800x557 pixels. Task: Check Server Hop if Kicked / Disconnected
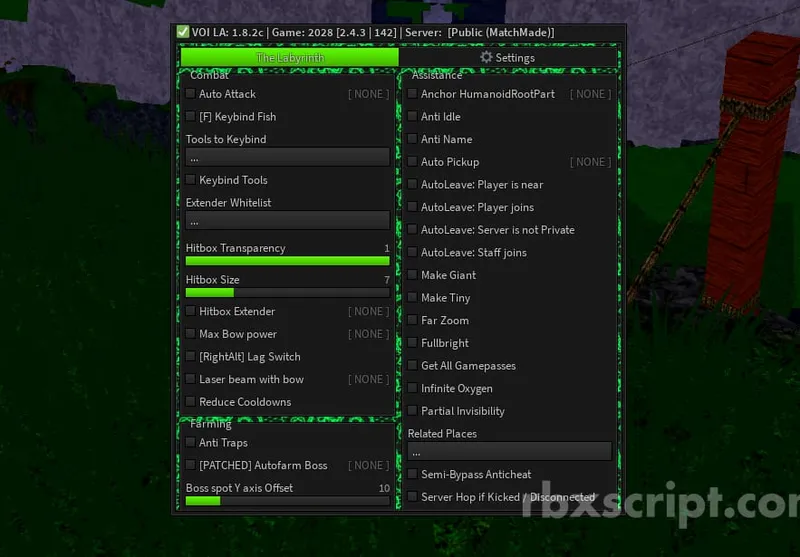[412, 496]
